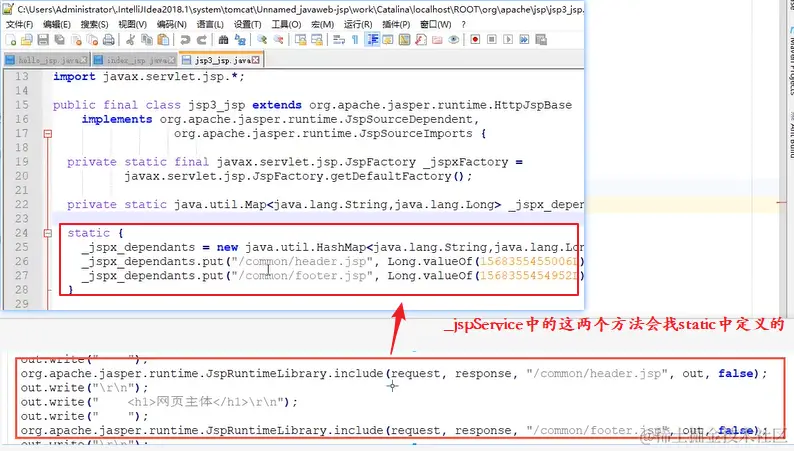Toggle the Show All Characters pilcrow icon

(355, 39)
